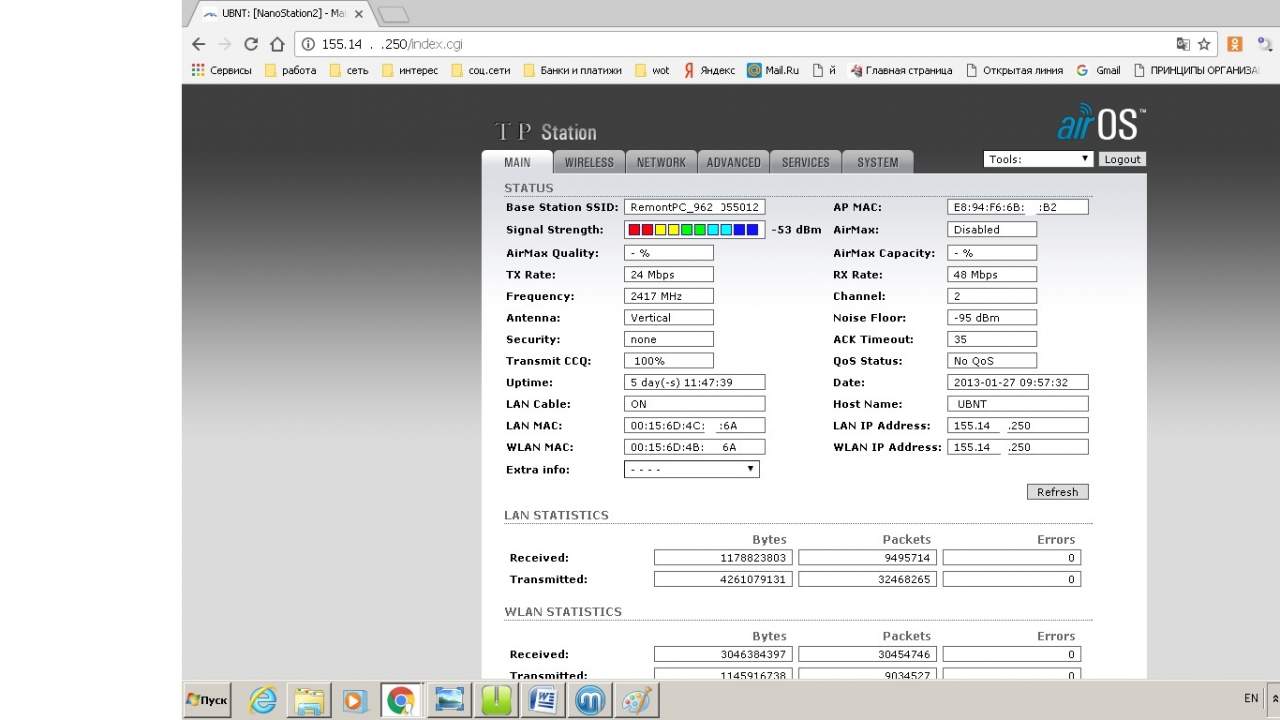Open the browser home page icon
Image resolution: width=1280 pixels, height=720 pixels.
[277, 44]
